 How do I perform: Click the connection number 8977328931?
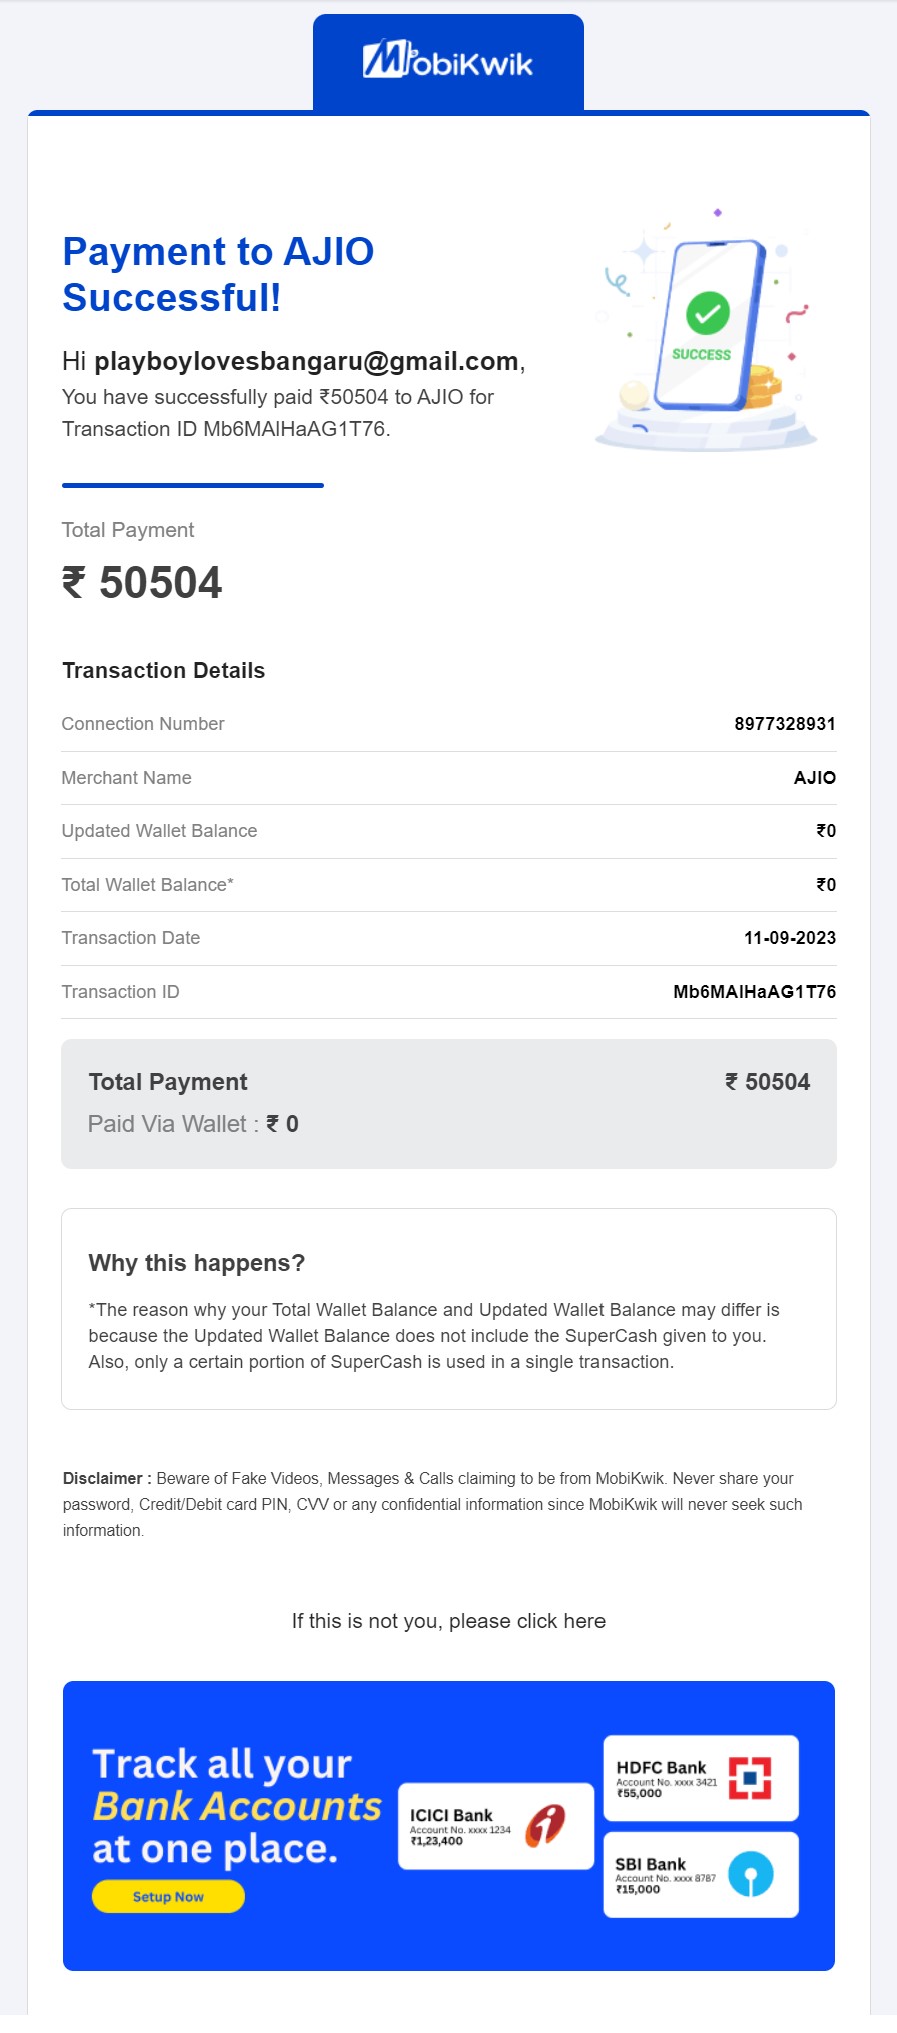point(784,724)
